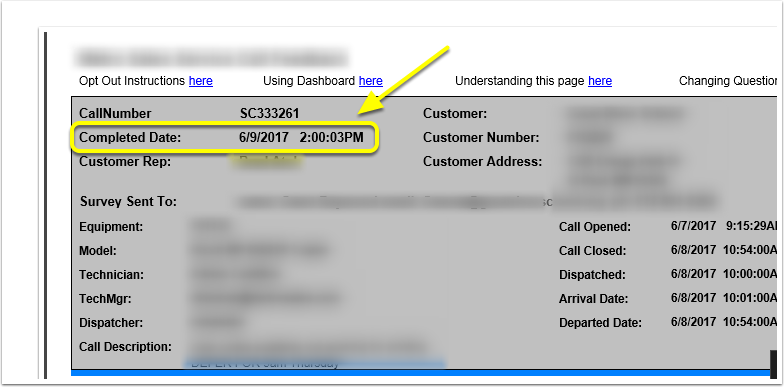Click the Call Description label
The height and width of the screenshot is (387, 784).
click(x=126, y=347)
